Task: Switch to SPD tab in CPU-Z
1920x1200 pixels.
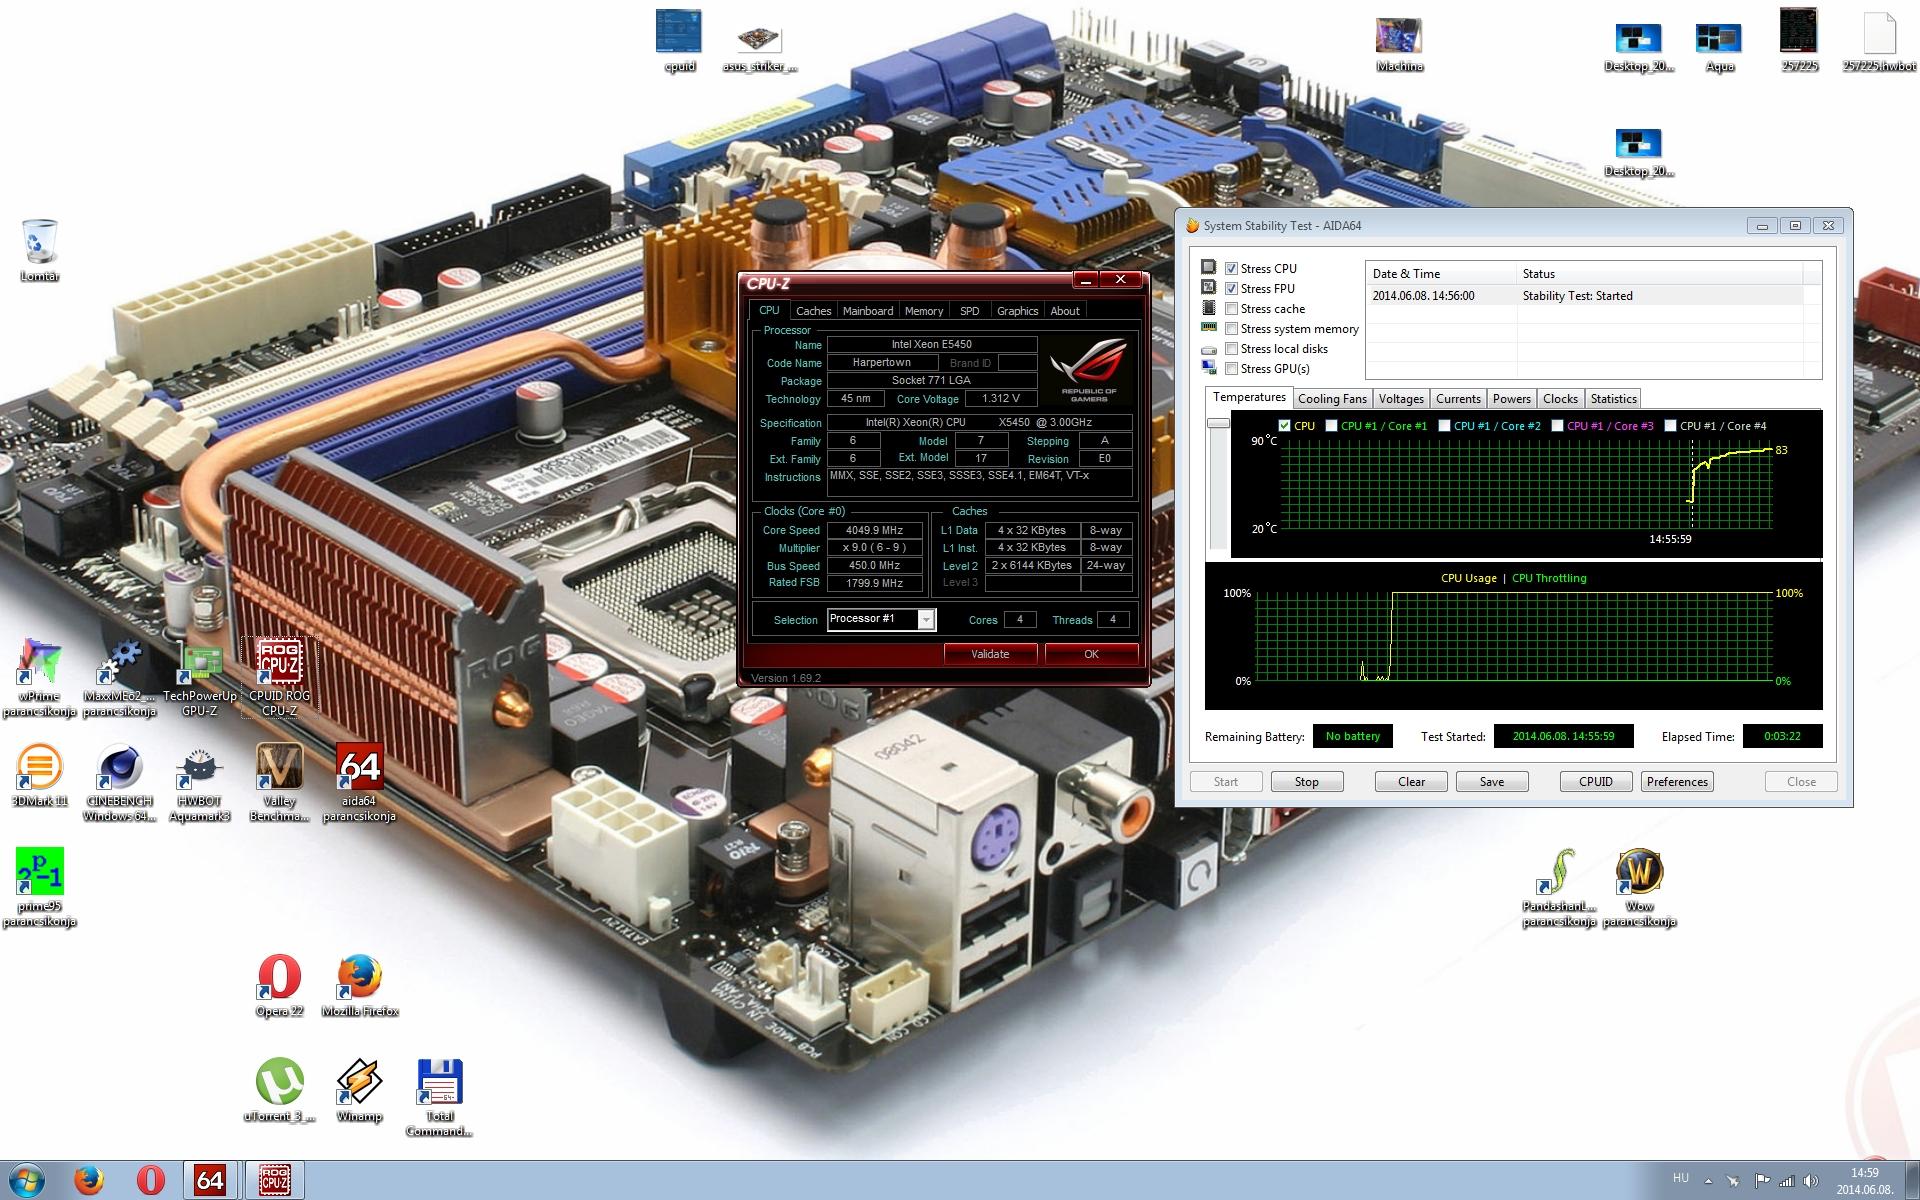Action: (969, 311)
